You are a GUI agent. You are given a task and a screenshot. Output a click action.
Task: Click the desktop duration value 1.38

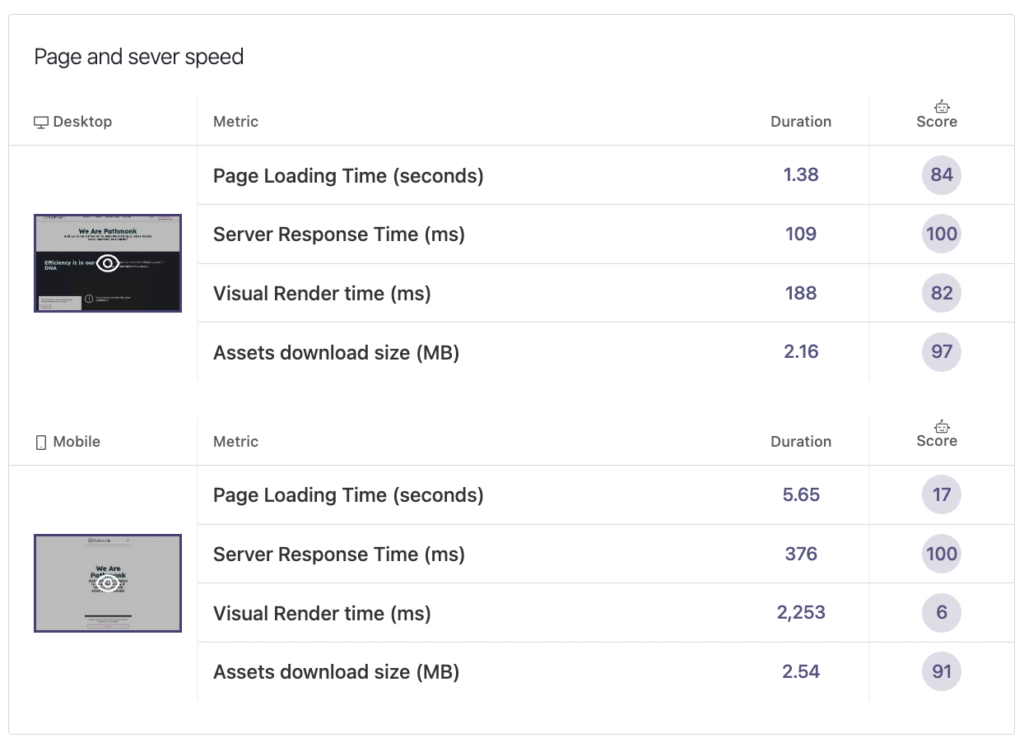(800, 175)
